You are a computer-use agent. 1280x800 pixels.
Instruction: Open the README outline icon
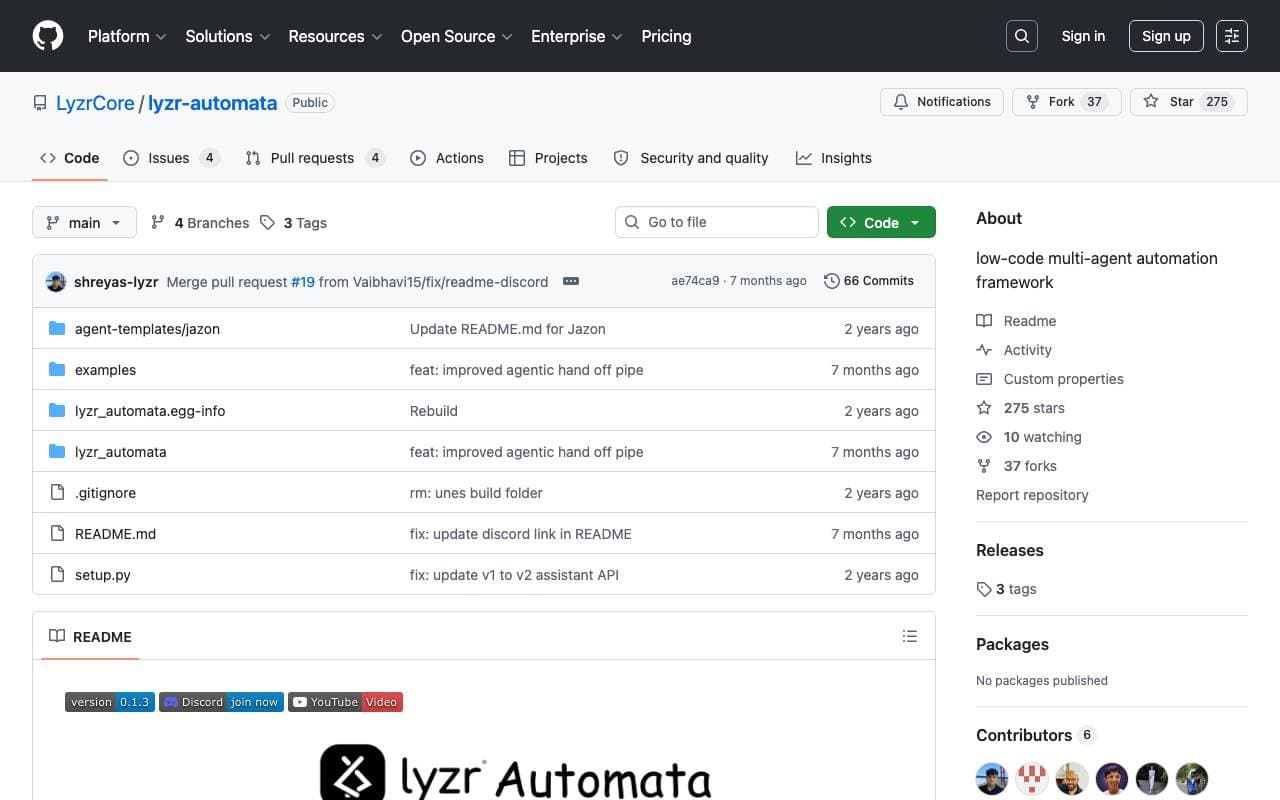pyautogui.click(x=910, y=636)
